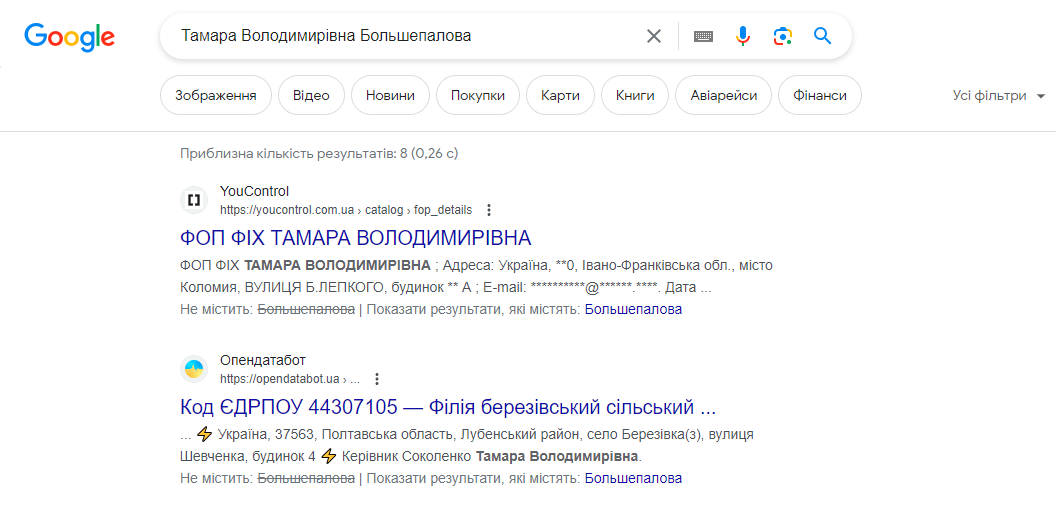
Task: Click the opendatabot.ua breadcrumb URL
Action: (x=290, y=379)
